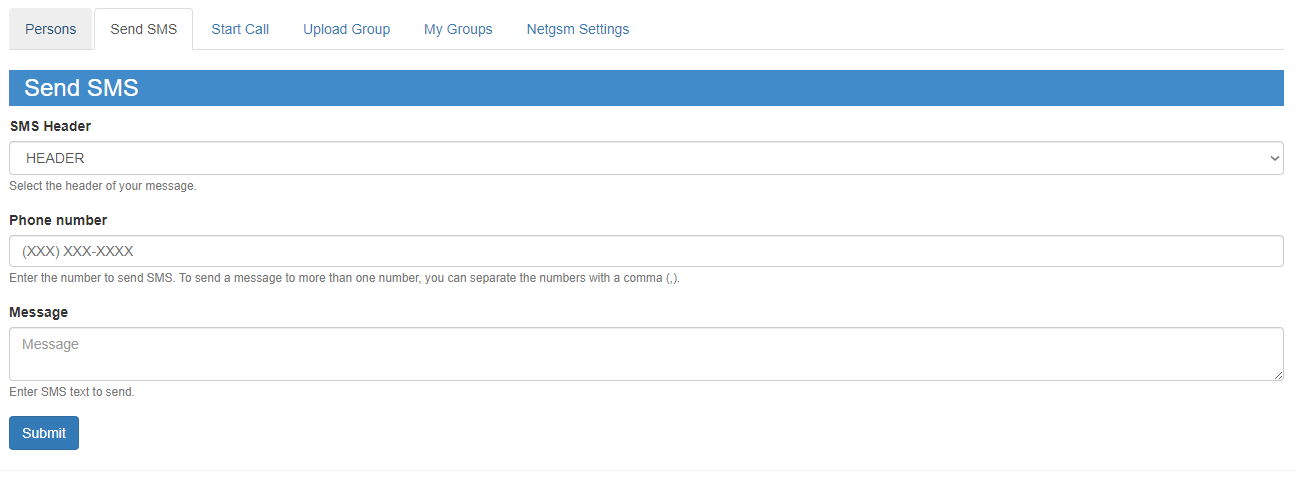Click the comma-separated numbers help text
The height and width of the screenshot is (482, 1296).
[x=344, y=278]
